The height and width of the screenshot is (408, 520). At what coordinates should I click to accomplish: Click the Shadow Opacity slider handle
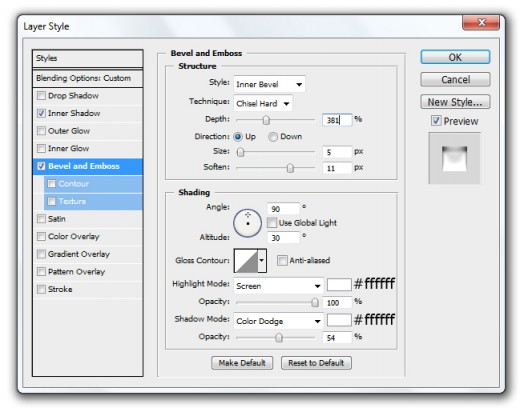click(279, 338)
